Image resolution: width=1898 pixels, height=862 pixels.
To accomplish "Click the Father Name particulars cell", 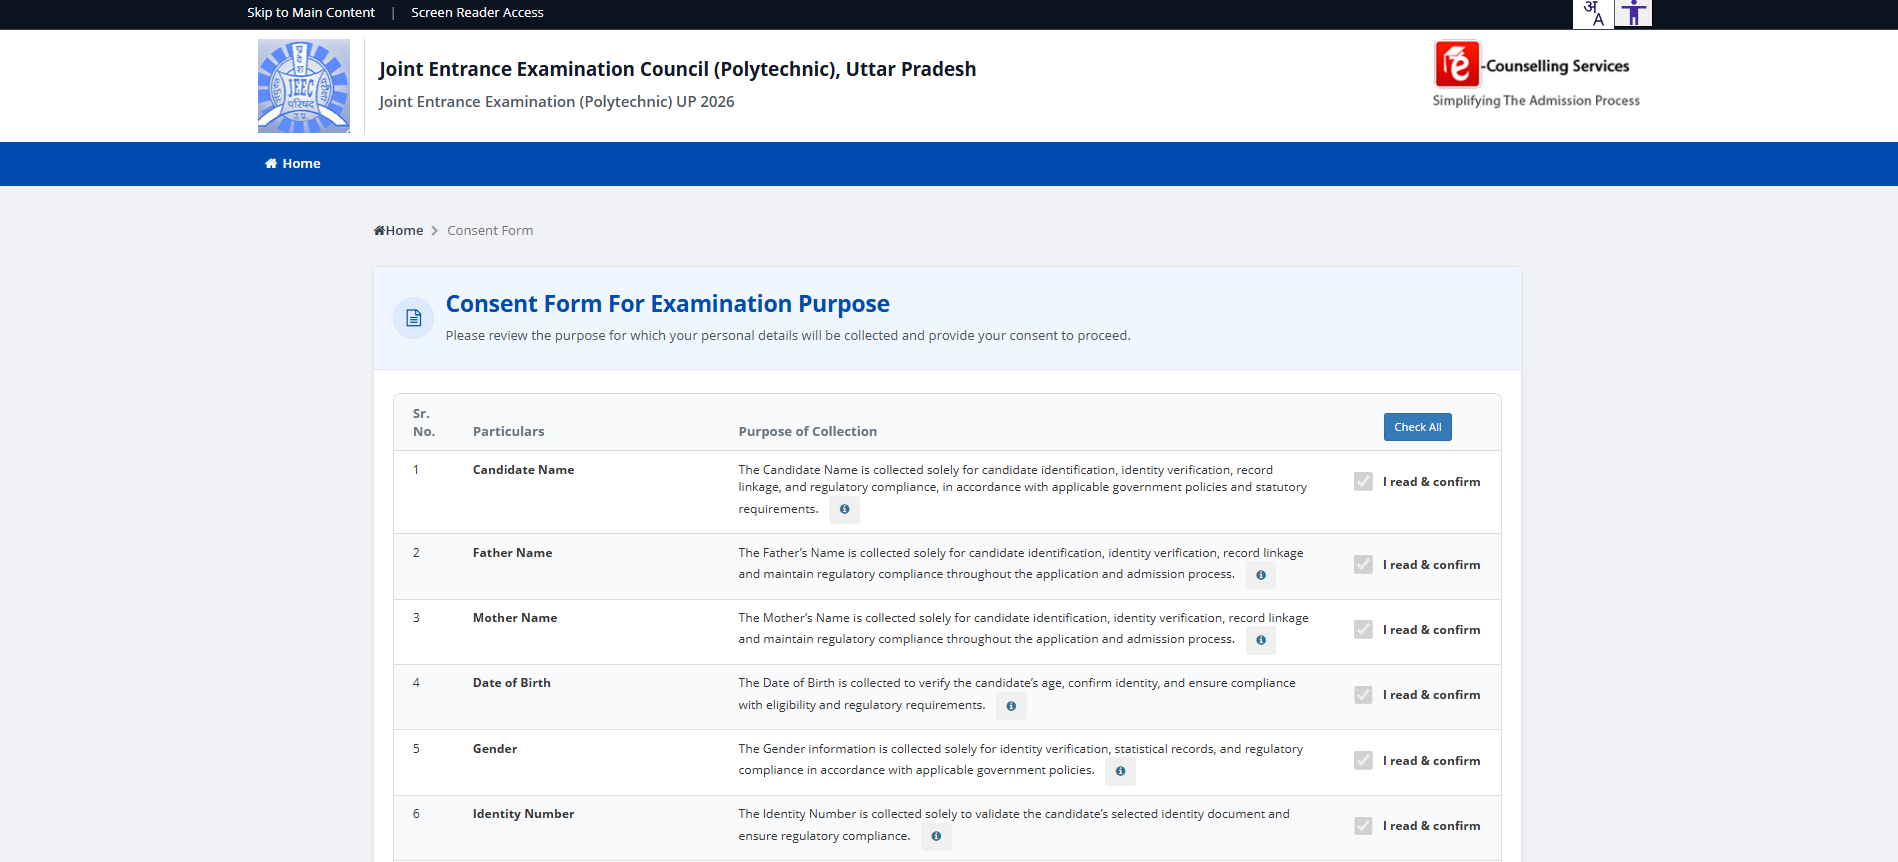I will [512, 553].
